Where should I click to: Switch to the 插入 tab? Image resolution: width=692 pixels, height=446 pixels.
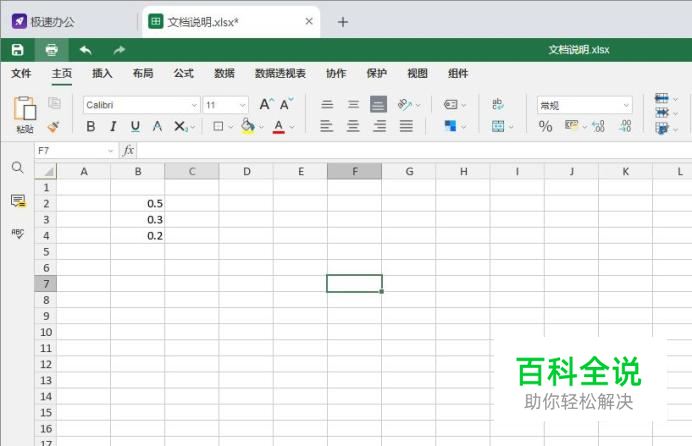tap(102, 73)
